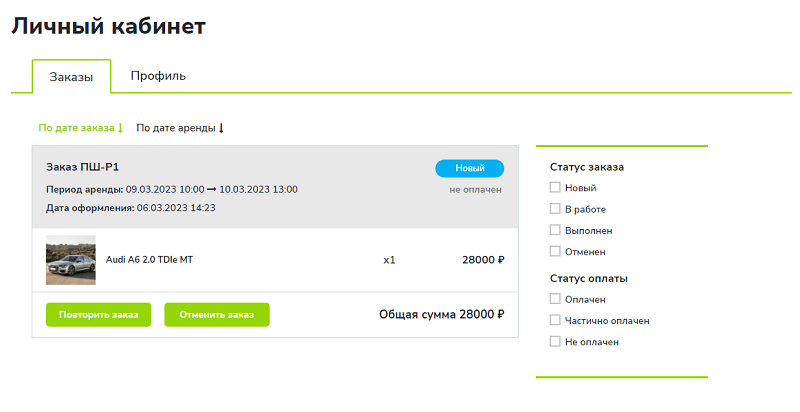Filter orders by Оплачен payment status
Screen dimensions: 800x412
(555, 299)
